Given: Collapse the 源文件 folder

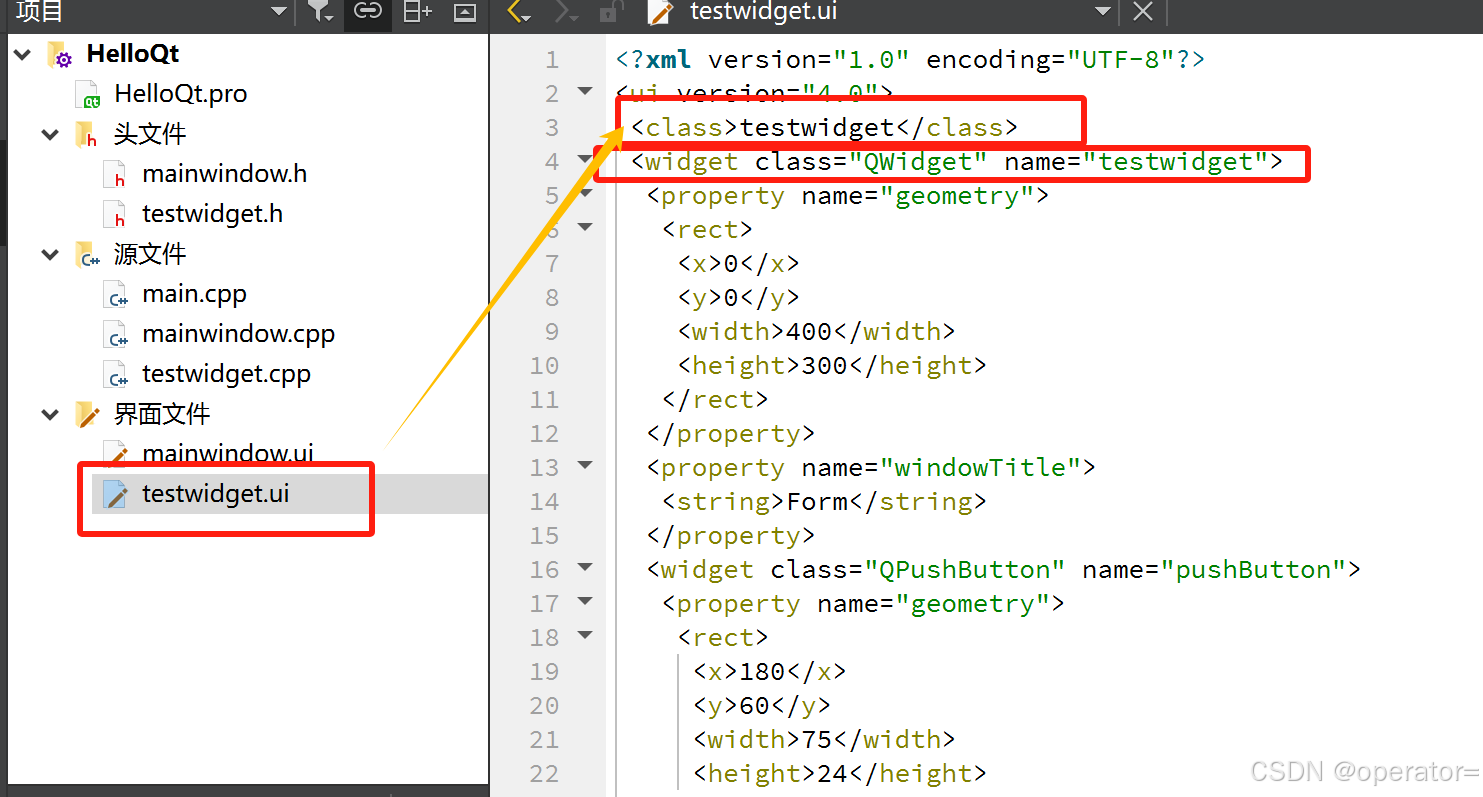Looking at the screenshot, I should click(50, 254).
